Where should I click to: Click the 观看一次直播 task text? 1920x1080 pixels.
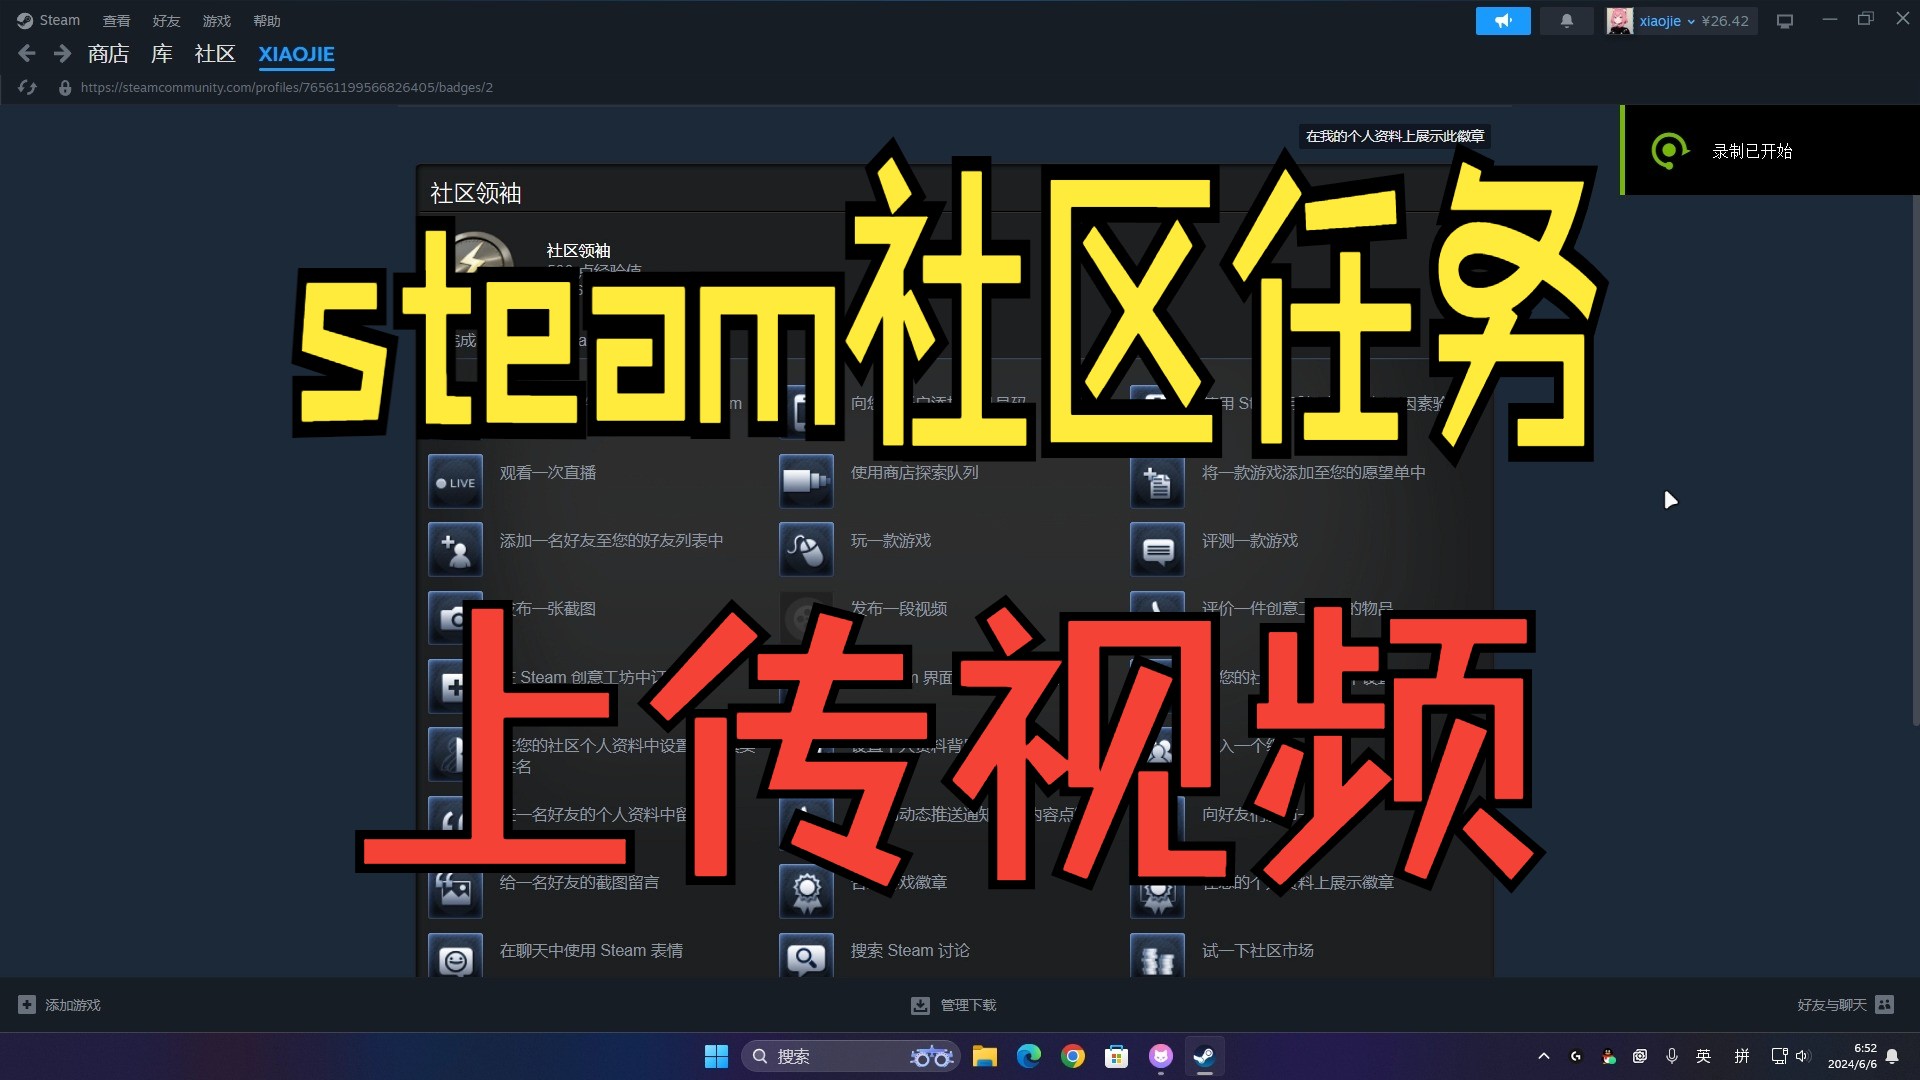click(548, 473)
